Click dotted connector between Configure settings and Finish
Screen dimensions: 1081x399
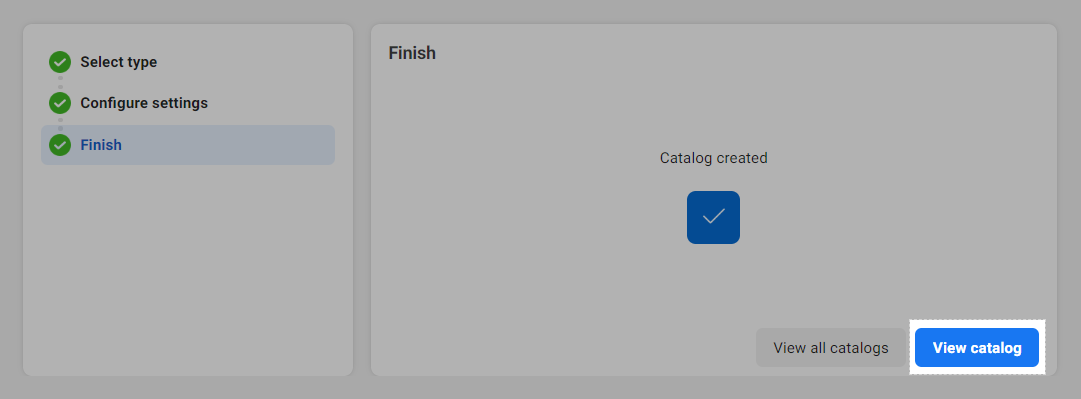(x=60, y=124)
